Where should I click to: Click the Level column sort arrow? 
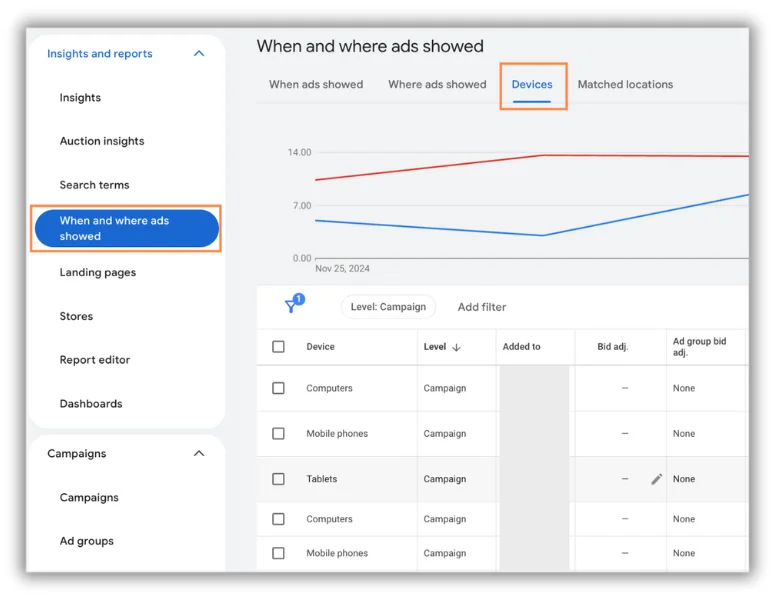click(456, 347)
